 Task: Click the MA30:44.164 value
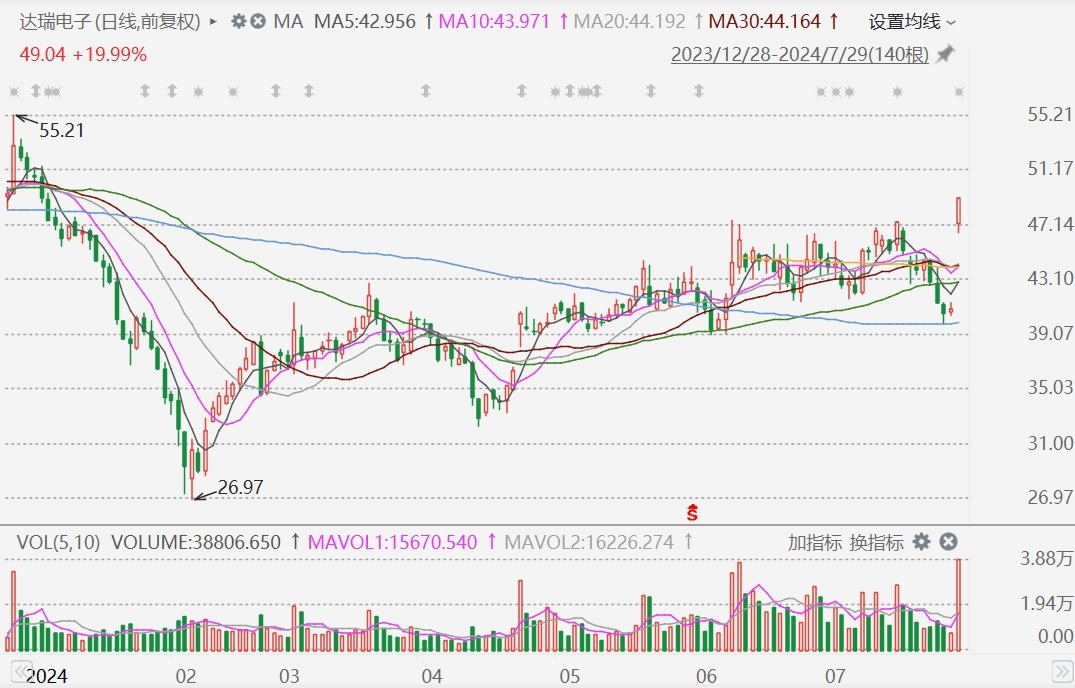pyautogui.click(x=764, y=22)
